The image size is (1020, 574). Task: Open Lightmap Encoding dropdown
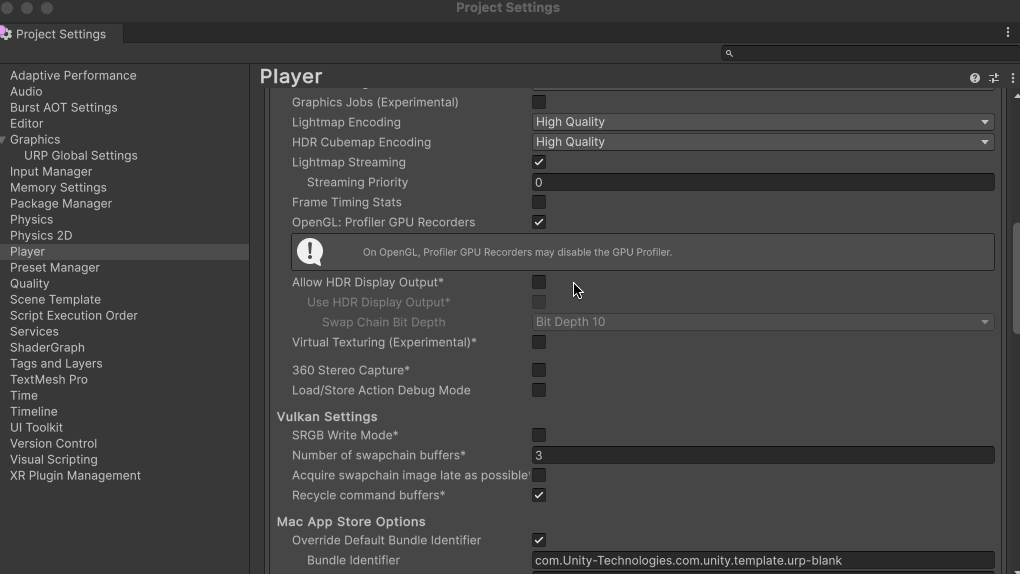click(763, 122)
